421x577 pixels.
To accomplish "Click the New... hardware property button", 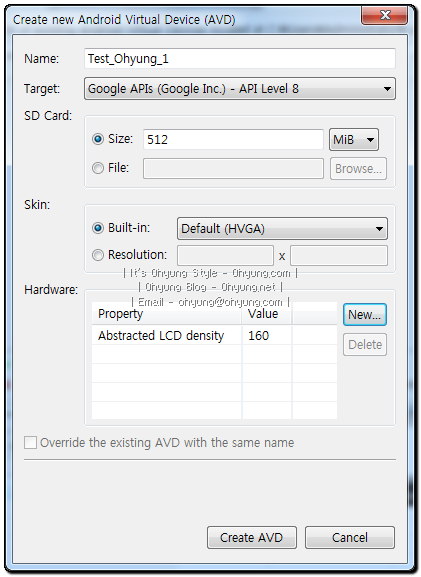I will tap(365, 315).
